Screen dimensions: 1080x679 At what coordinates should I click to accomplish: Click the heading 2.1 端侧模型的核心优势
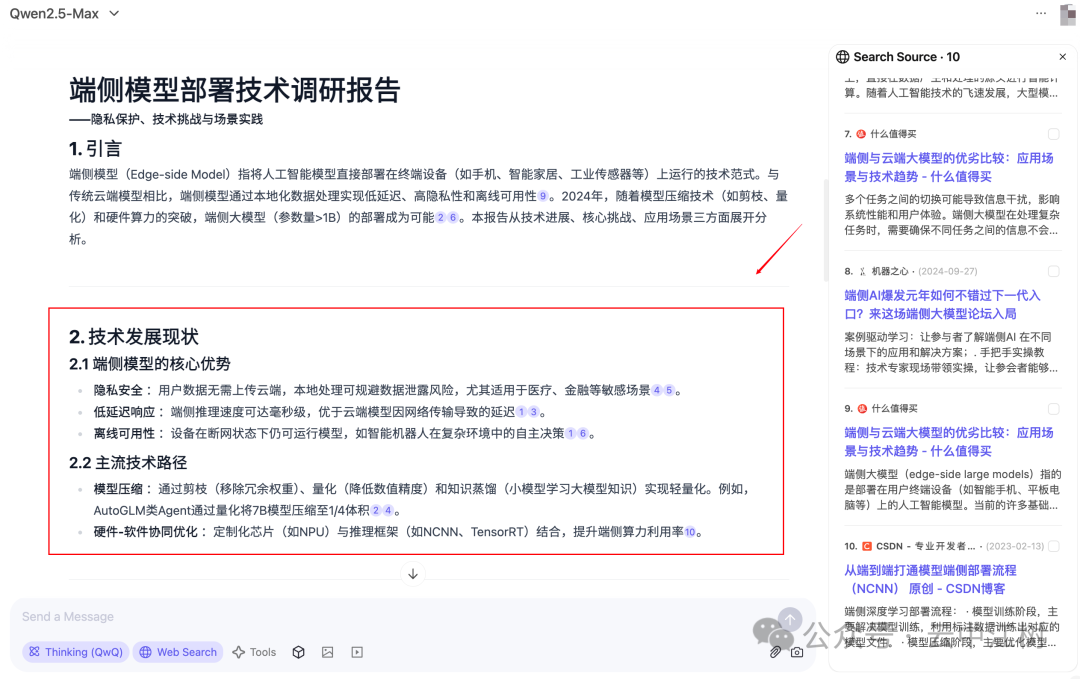[x=149, y=364]
